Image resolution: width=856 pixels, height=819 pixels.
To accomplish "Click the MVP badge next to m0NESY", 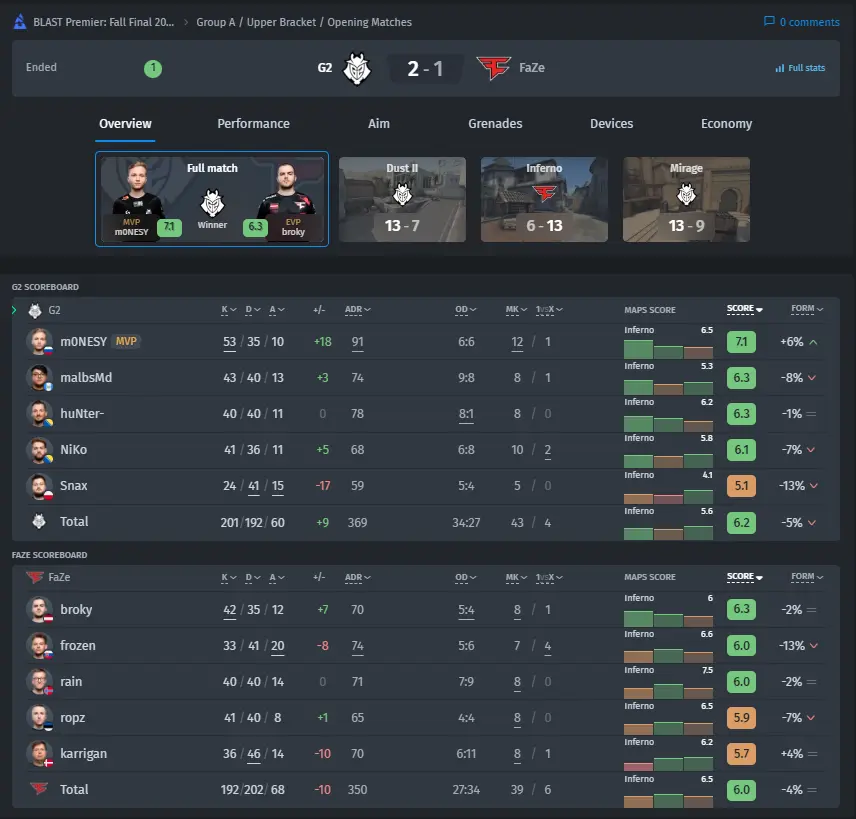I will pos(126,341).
